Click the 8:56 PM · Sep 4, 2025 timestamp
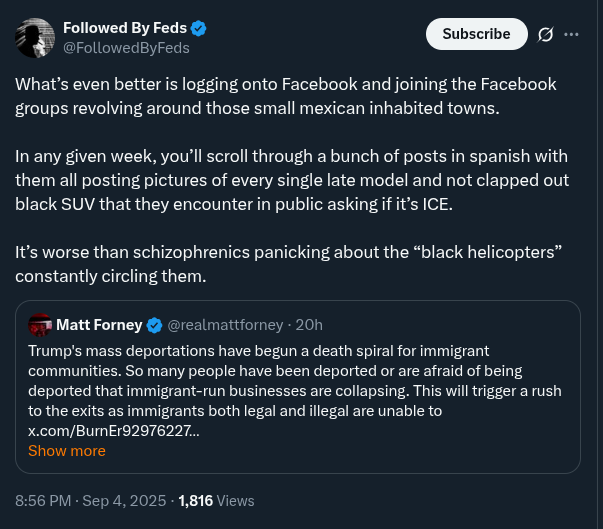 coord(89,501)
